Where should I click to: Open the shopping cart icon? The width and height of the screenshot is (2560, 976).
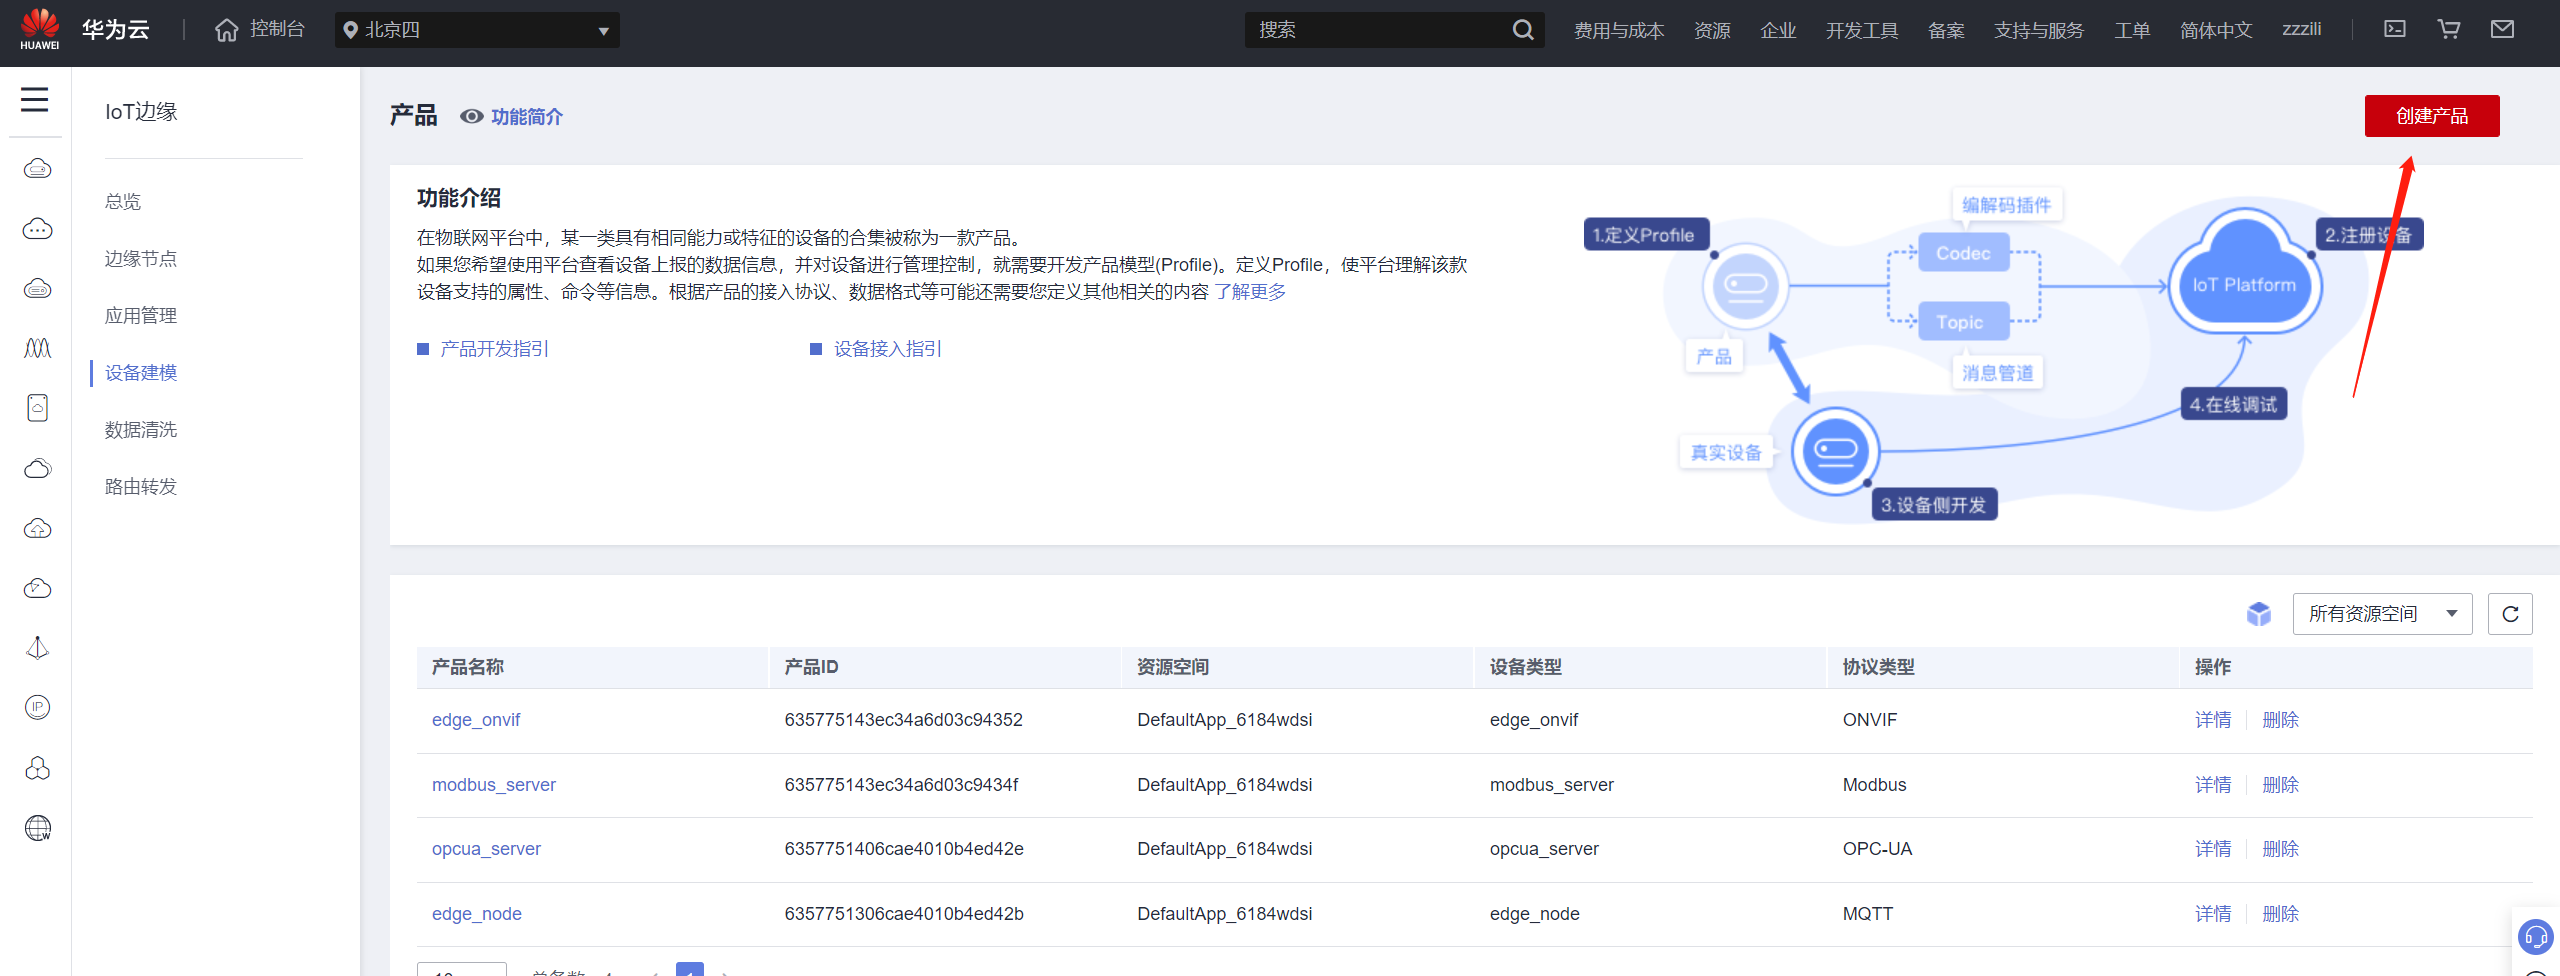2449,29
